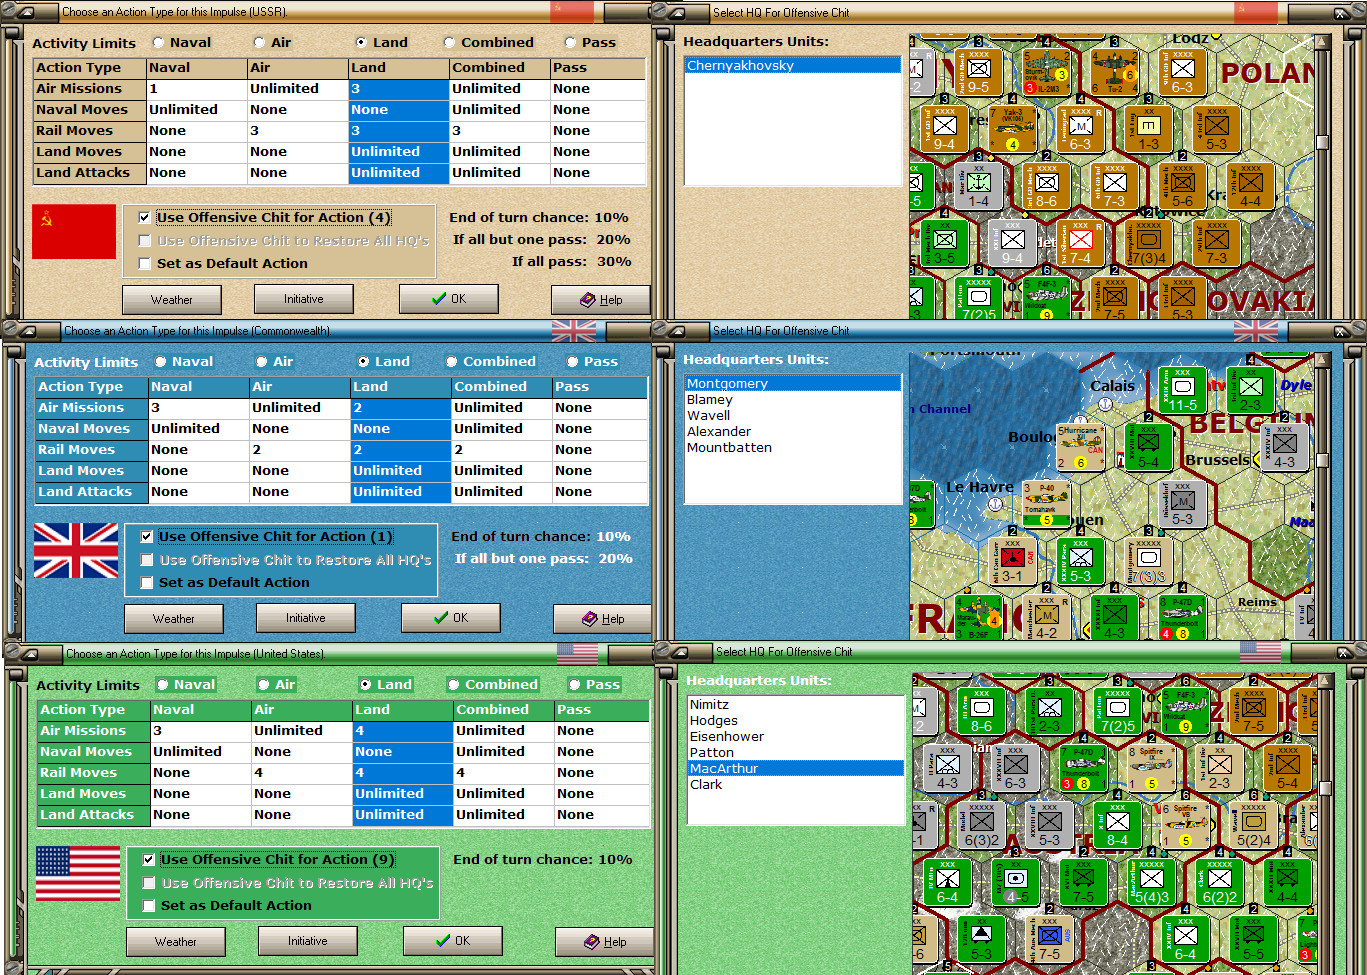Click the Soviet flag in USSR dialog
Image resolution: width=1367 pixels, height=975 pixels.
73,231
